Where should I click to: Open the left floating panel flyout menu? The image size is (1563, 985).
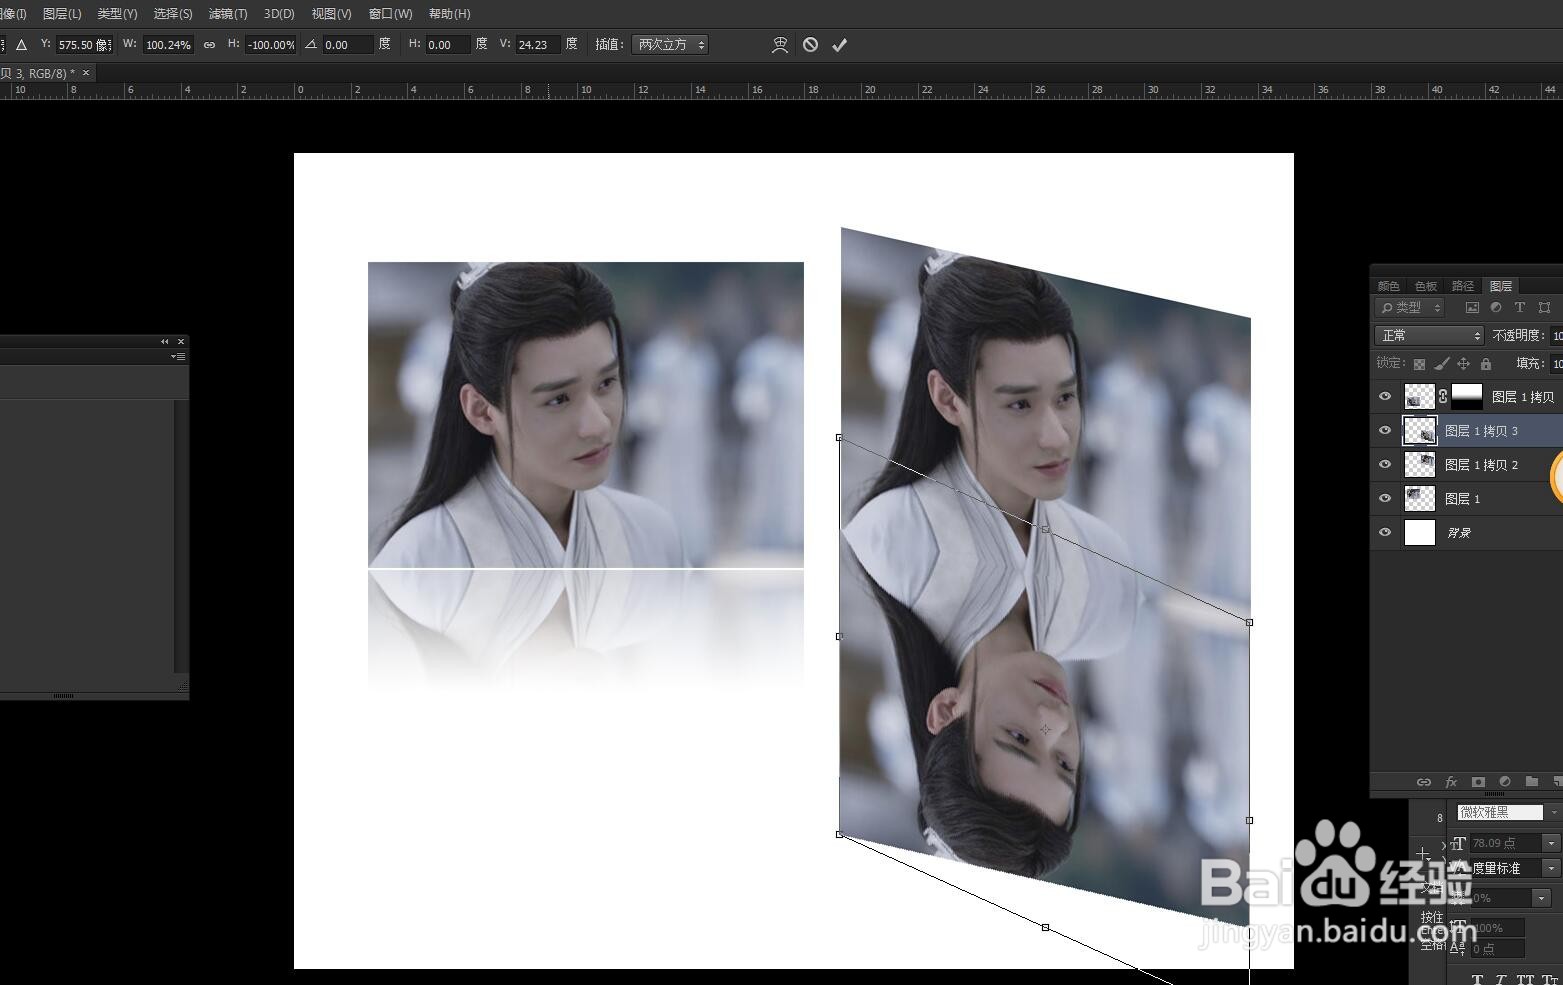[178, 357]
